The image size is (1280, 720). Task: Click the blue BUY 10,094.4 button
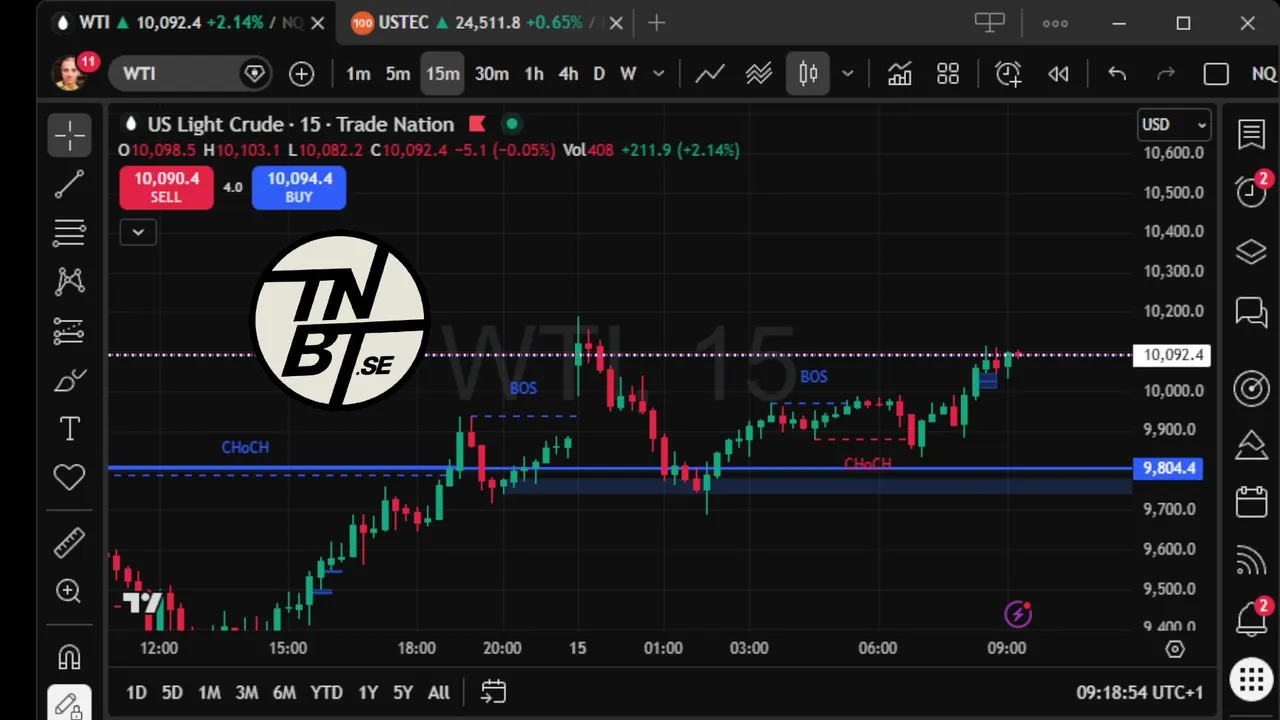pyautogui.click(x=299, y=187)
